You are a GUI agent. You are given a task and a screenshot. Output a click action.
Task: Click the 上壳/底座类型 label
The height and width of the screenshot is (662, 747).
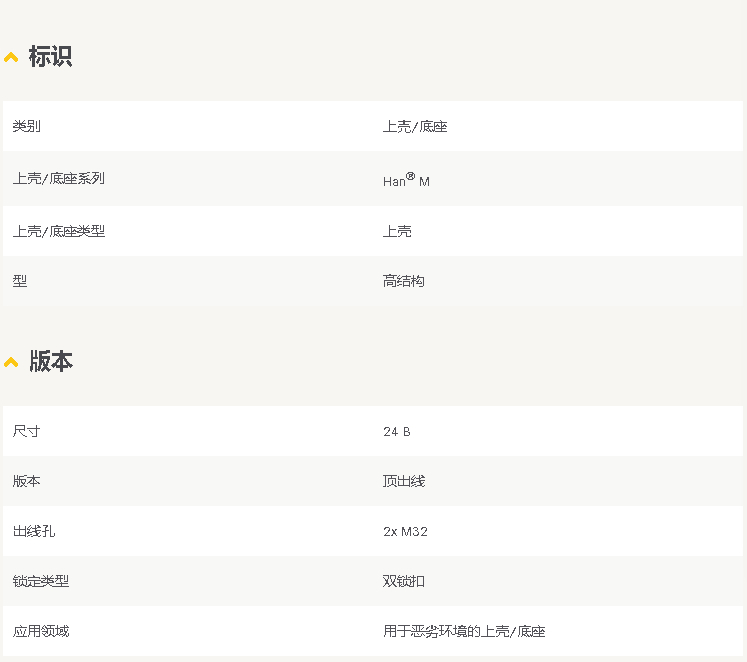(59, 231)
